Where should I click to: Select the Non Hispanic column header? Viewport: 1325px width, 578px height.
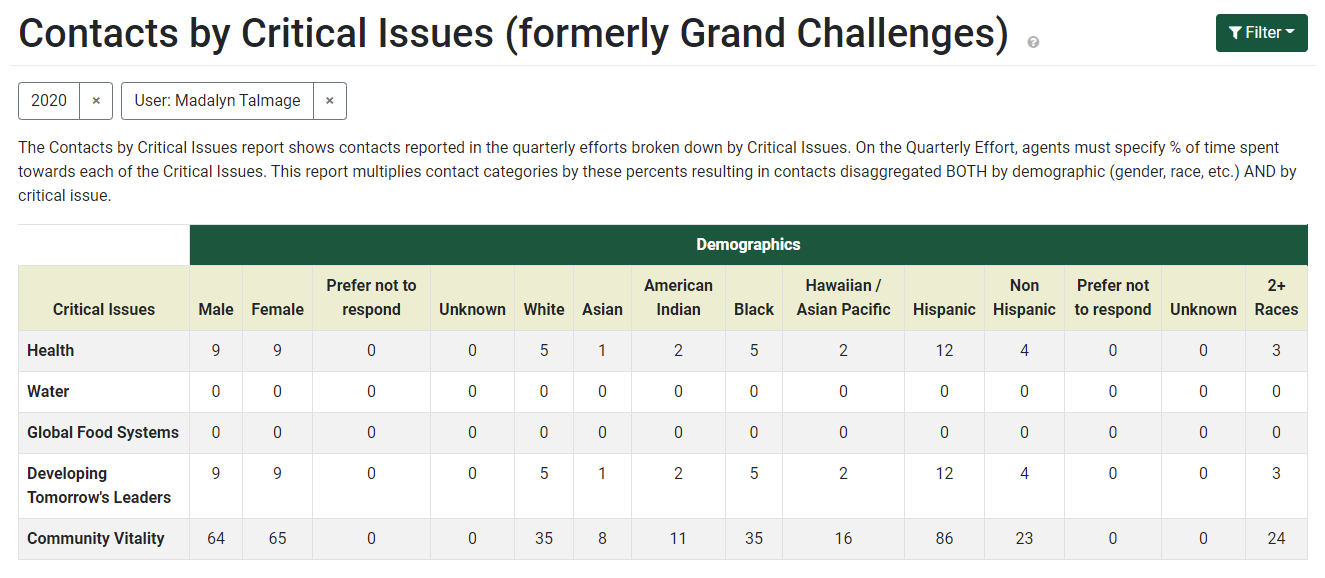click(x=1024, y=297)
